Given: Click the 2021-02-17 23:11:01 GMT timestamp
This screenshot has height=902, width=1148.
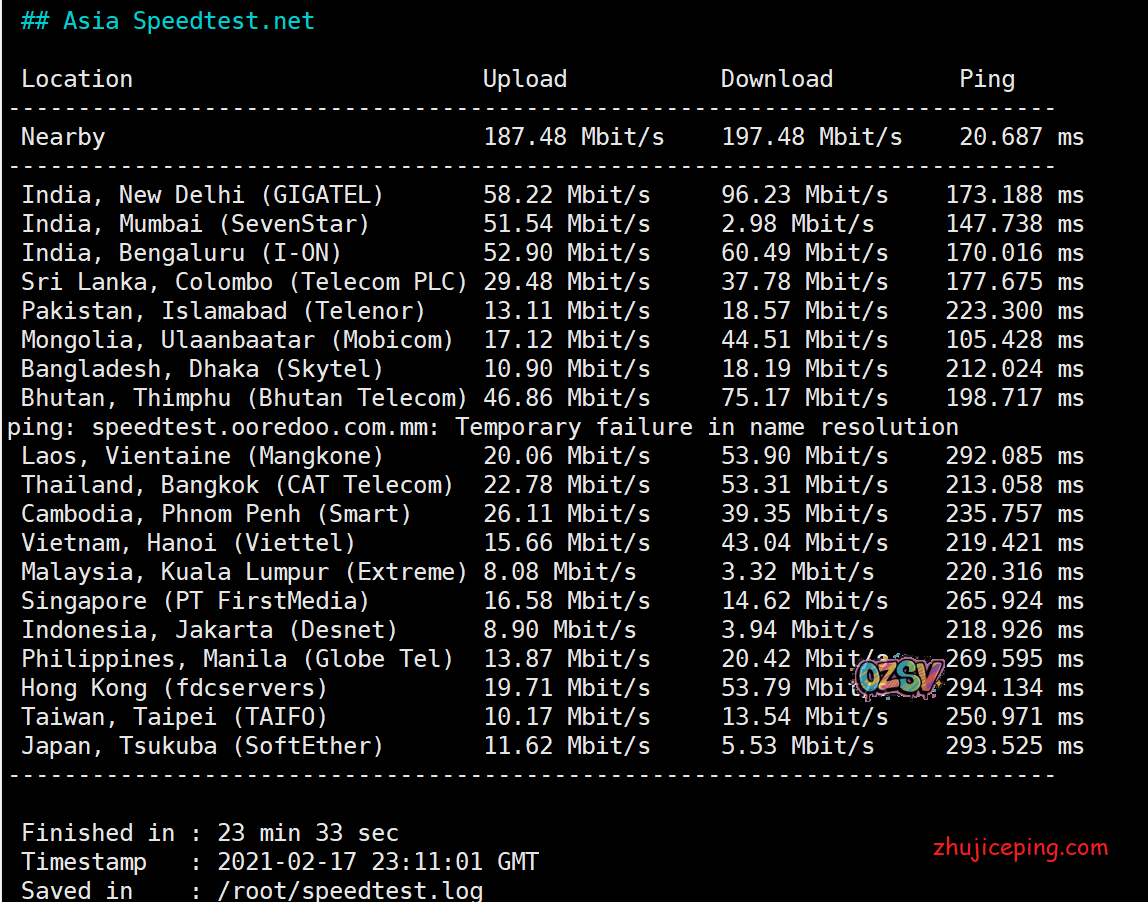Looking at the screenshot, I should (377, 861).
